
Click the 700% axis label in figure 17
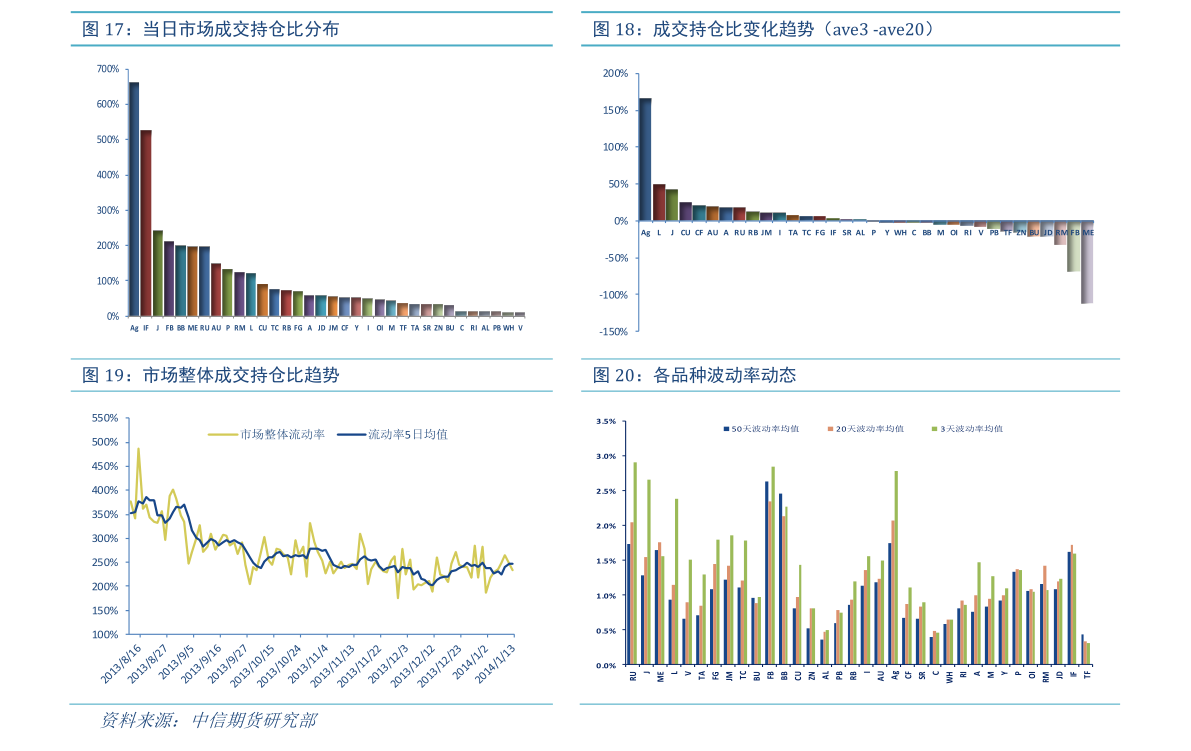(108, 69)
